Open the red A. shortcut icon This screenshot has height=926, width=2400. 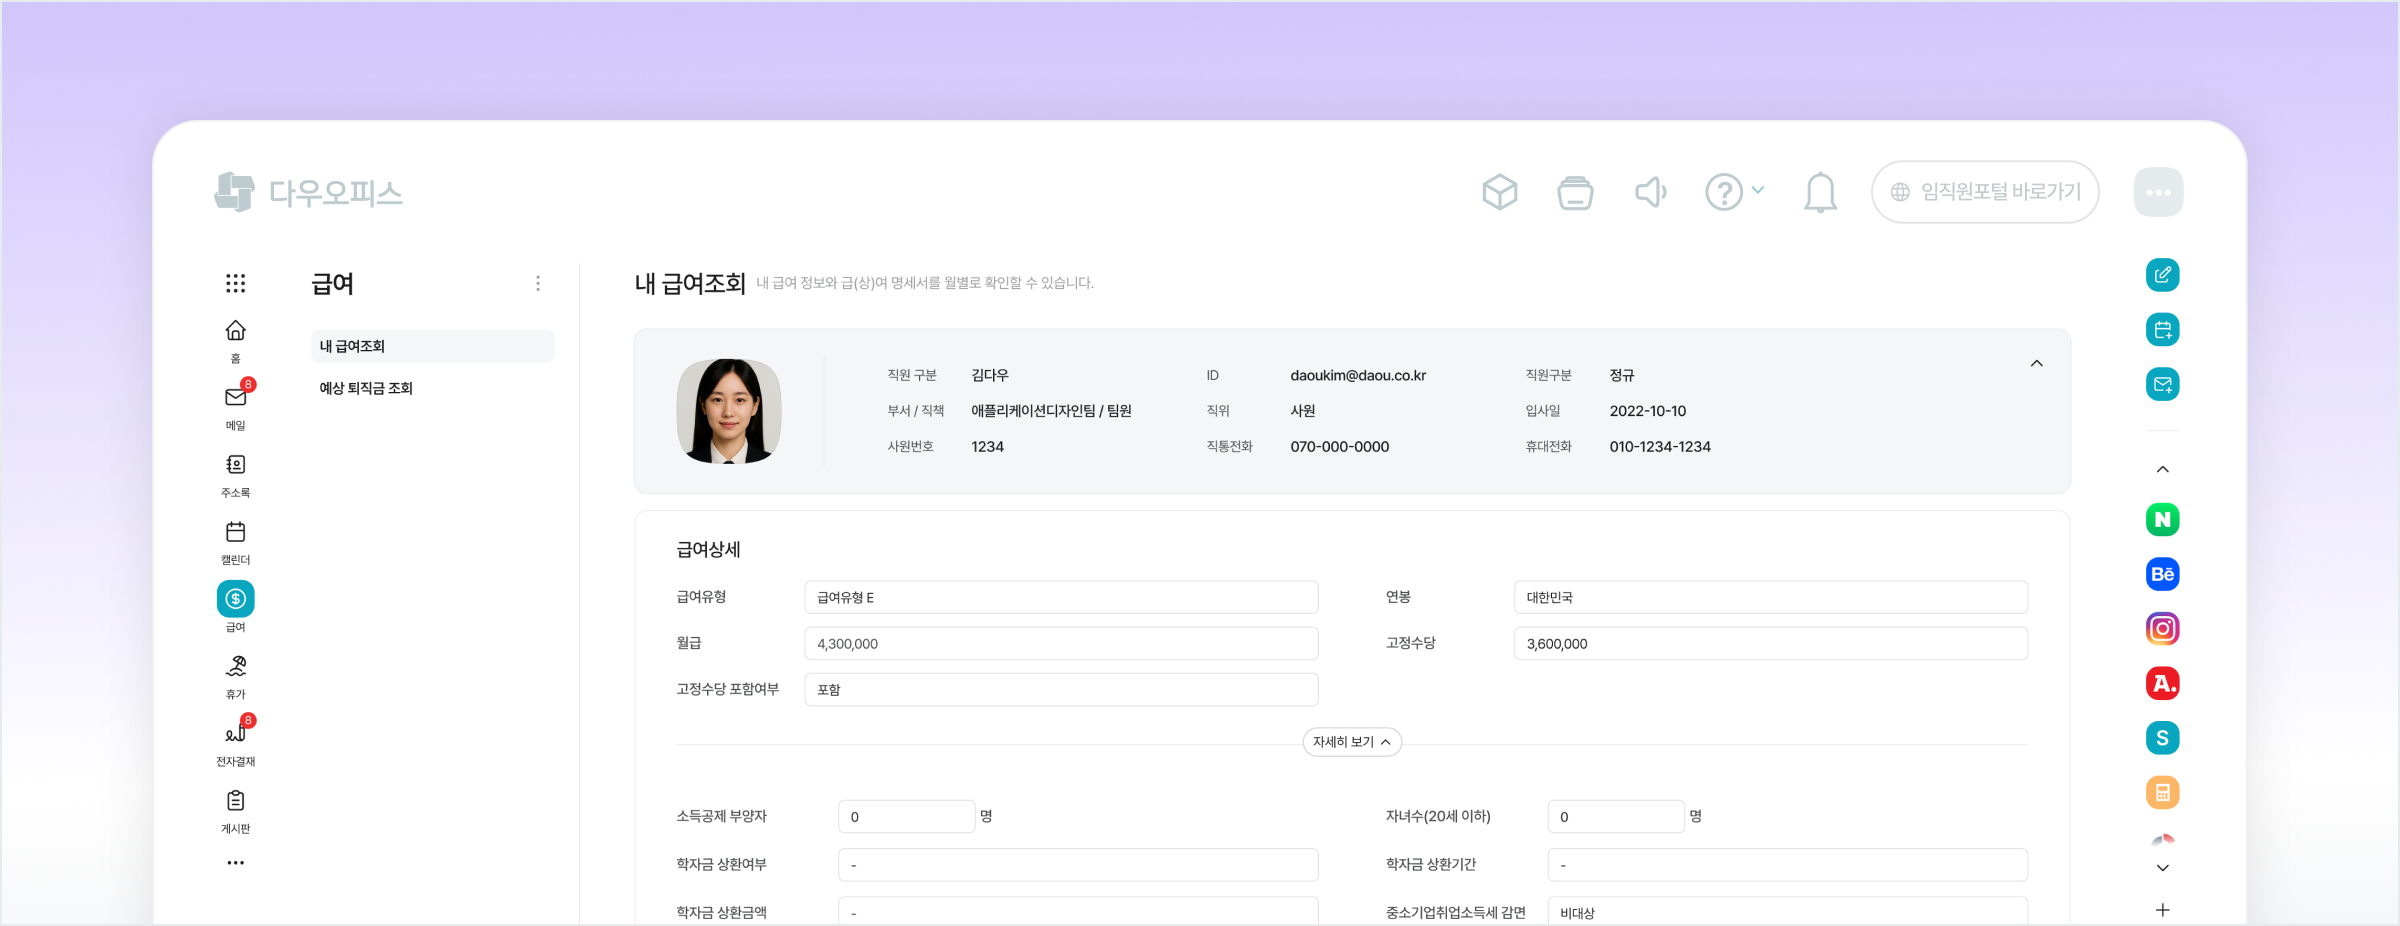tap(2162, 684)
